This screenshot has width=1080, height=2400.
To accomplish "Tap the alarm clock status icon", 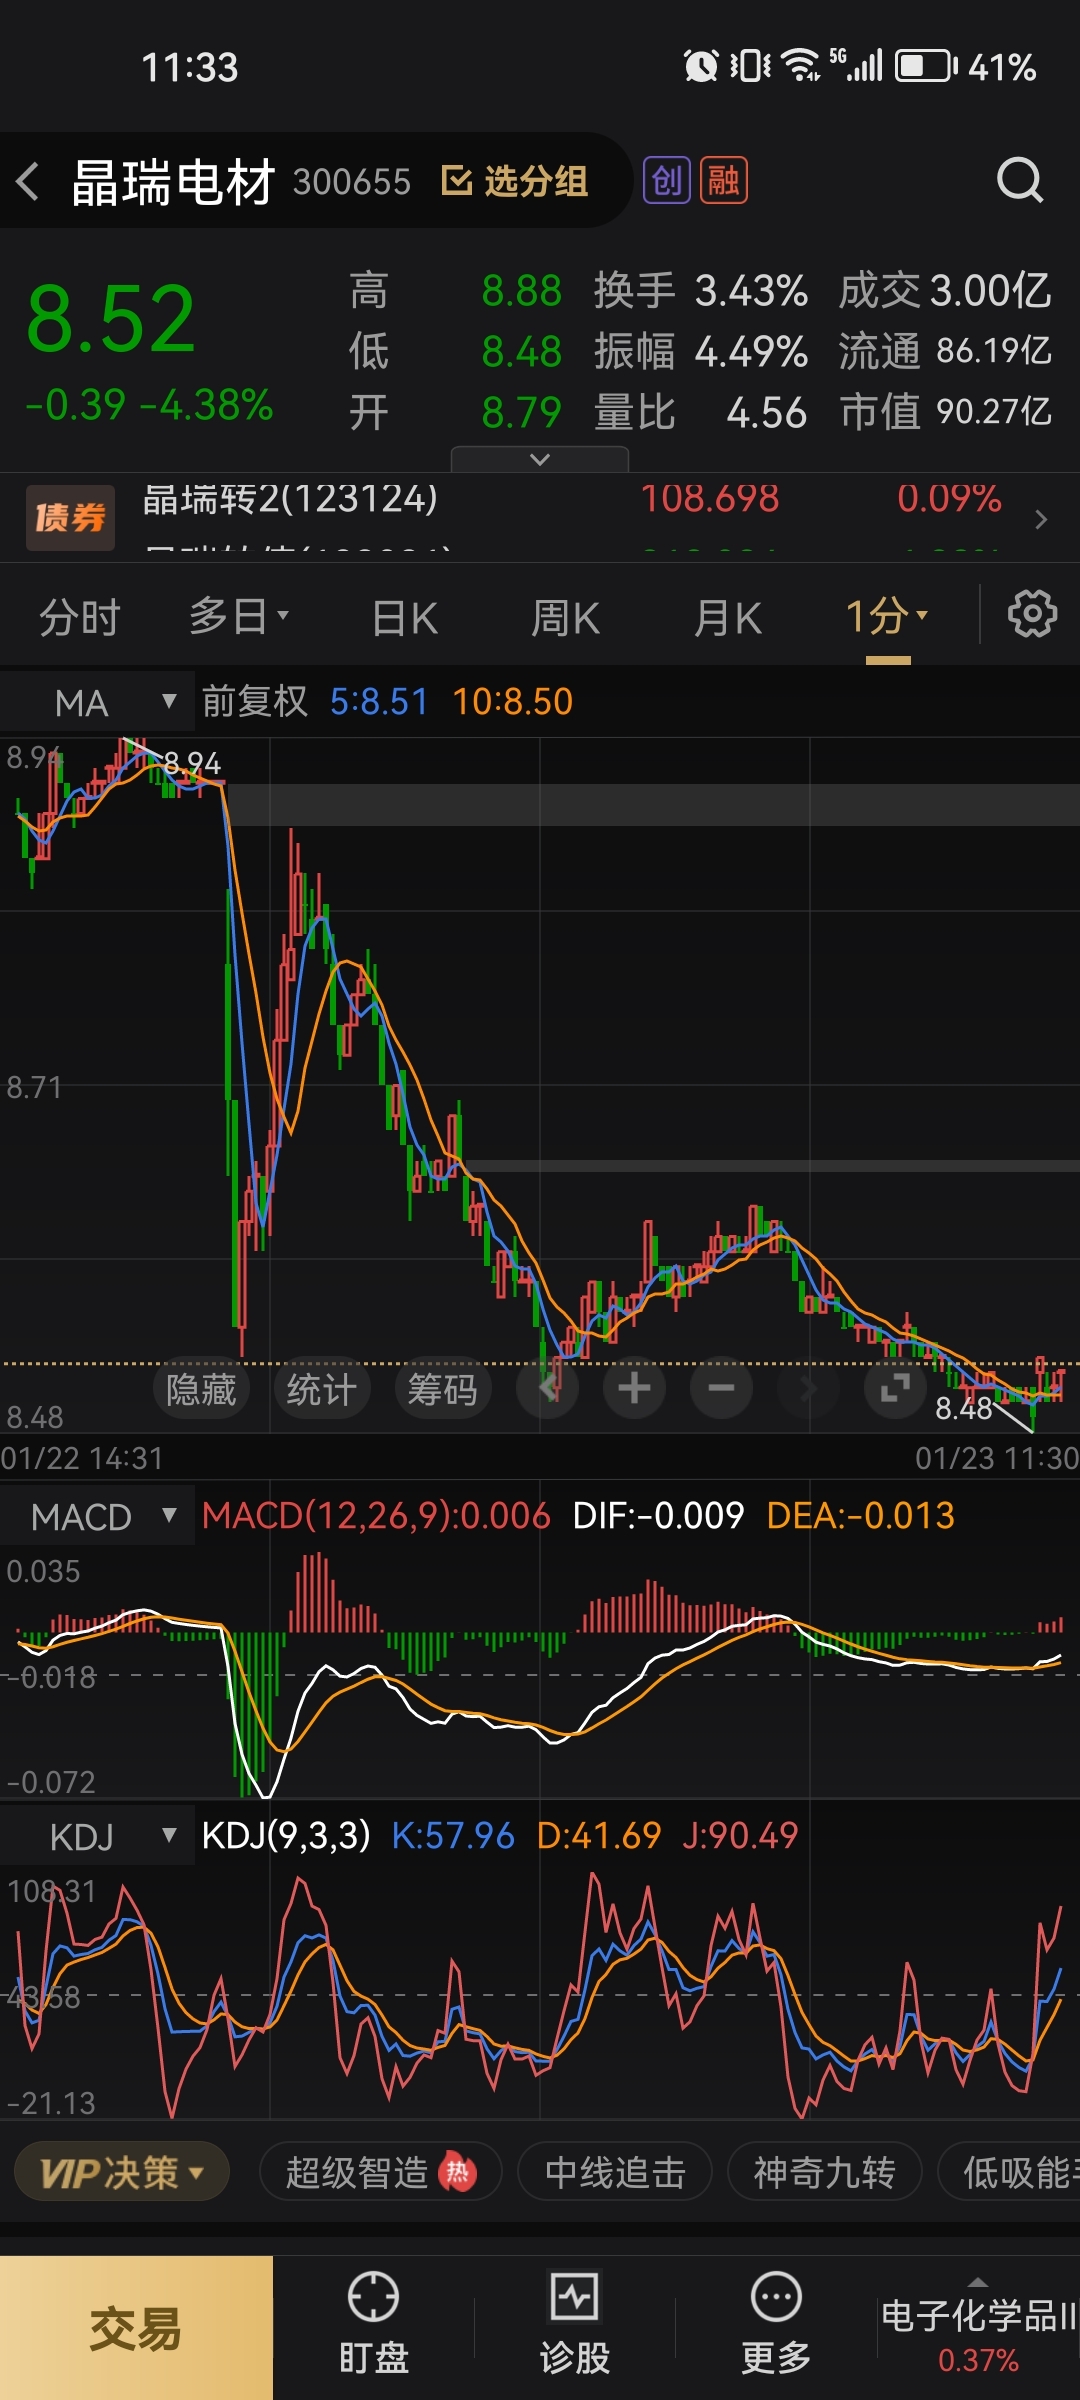I will click(701, 66).
